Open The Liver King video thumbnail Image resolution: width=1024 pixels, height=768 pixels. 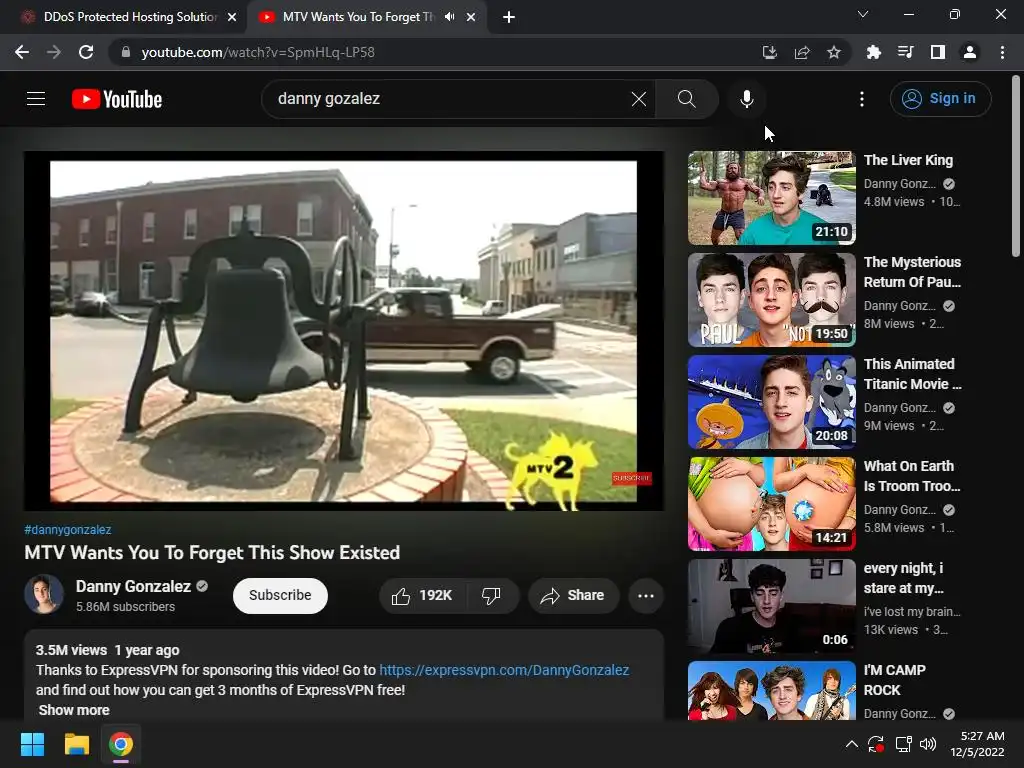[x=771, y=198]
